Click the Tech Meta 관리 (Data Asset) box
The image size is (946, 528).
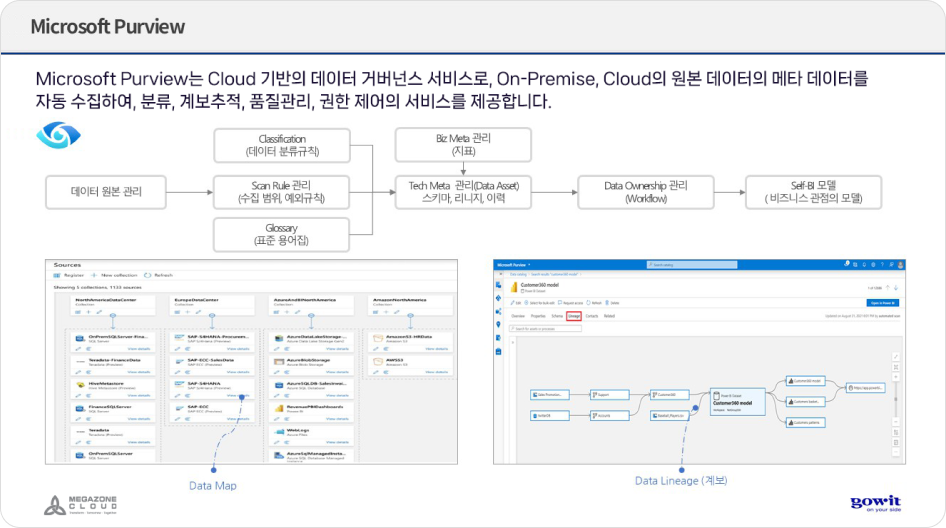(x=463, y=192)
